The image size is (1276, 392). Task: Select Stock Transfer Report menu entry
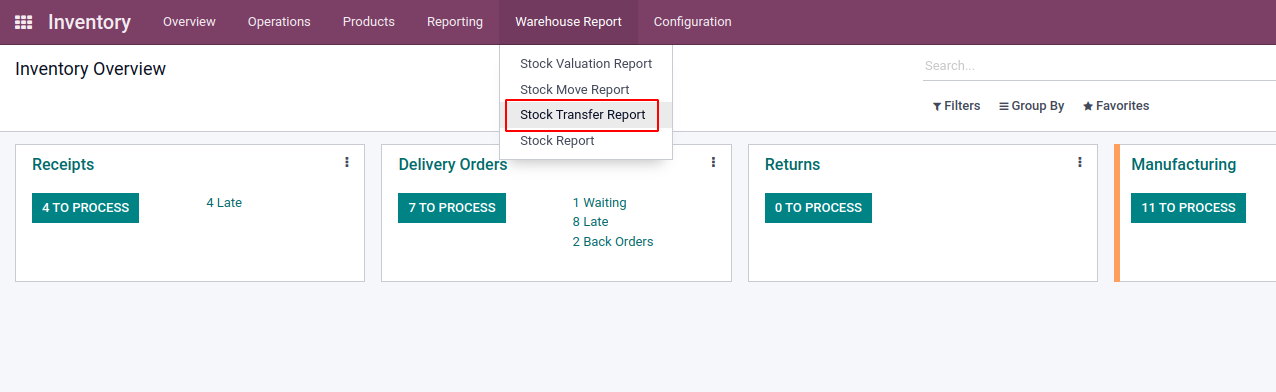click(x=583, y=115)
